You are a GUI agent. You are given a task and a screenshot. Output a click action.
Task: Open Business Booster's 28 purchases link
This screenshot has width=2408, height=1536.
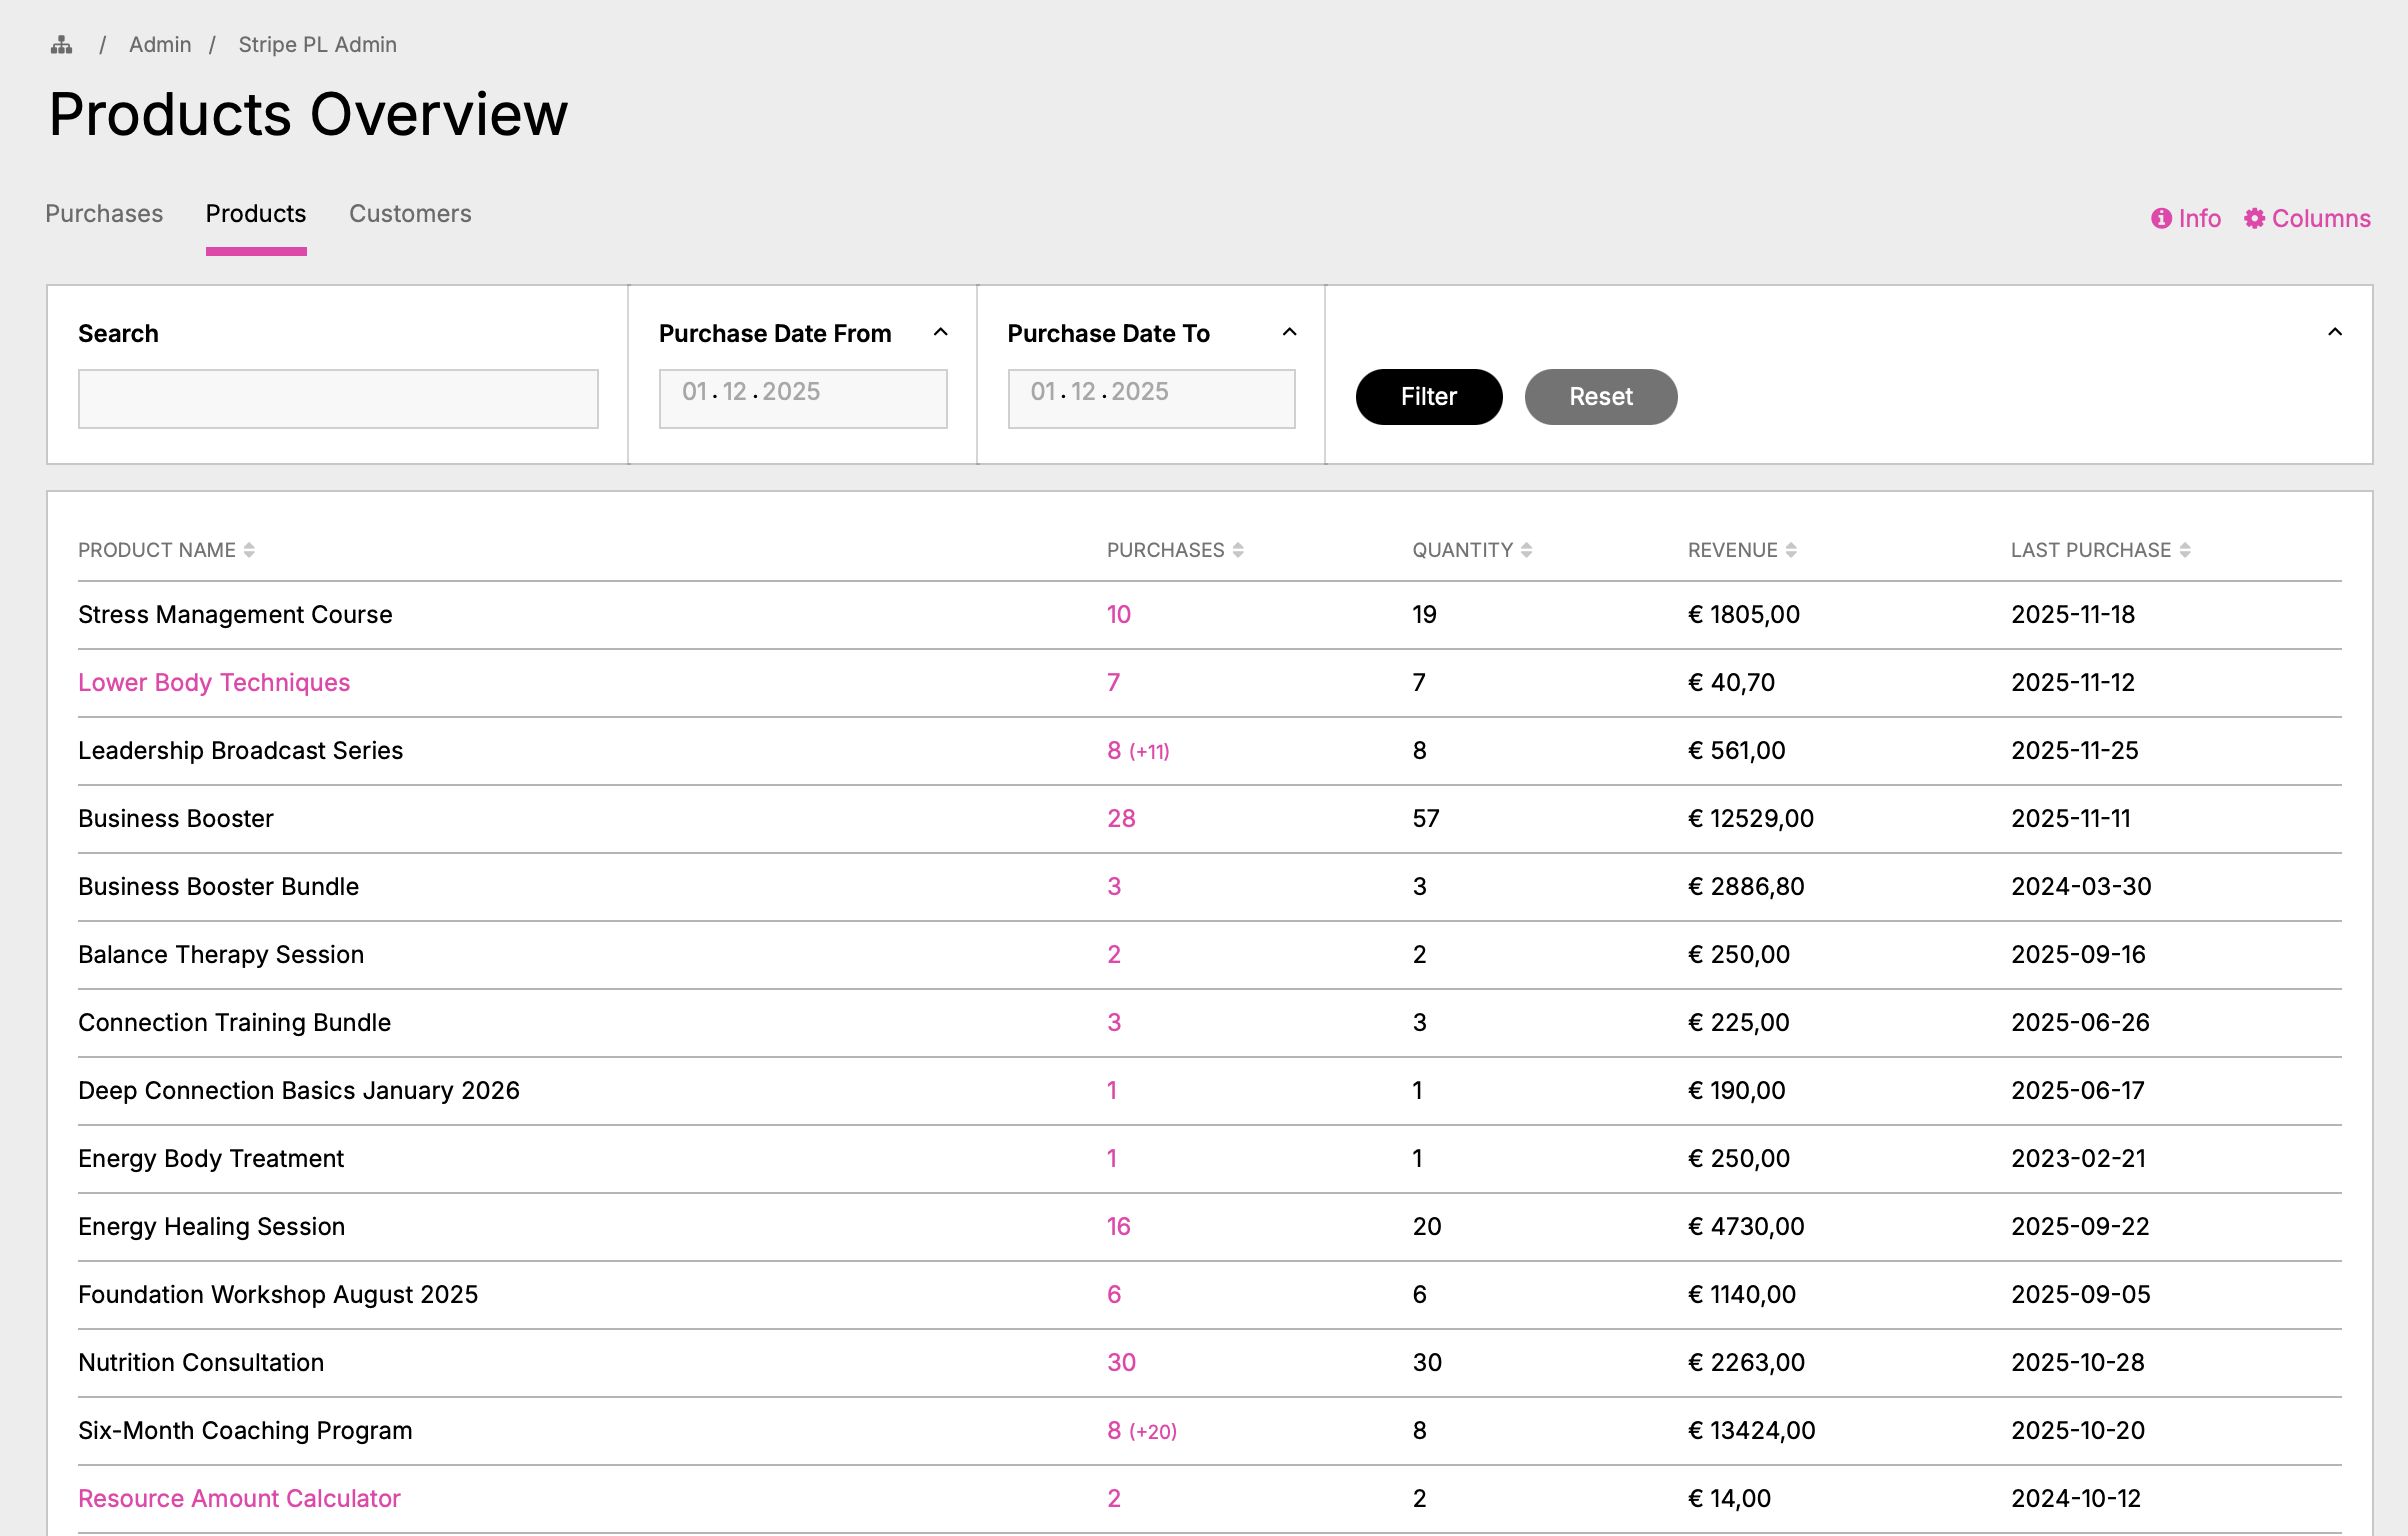(1121, 818)
